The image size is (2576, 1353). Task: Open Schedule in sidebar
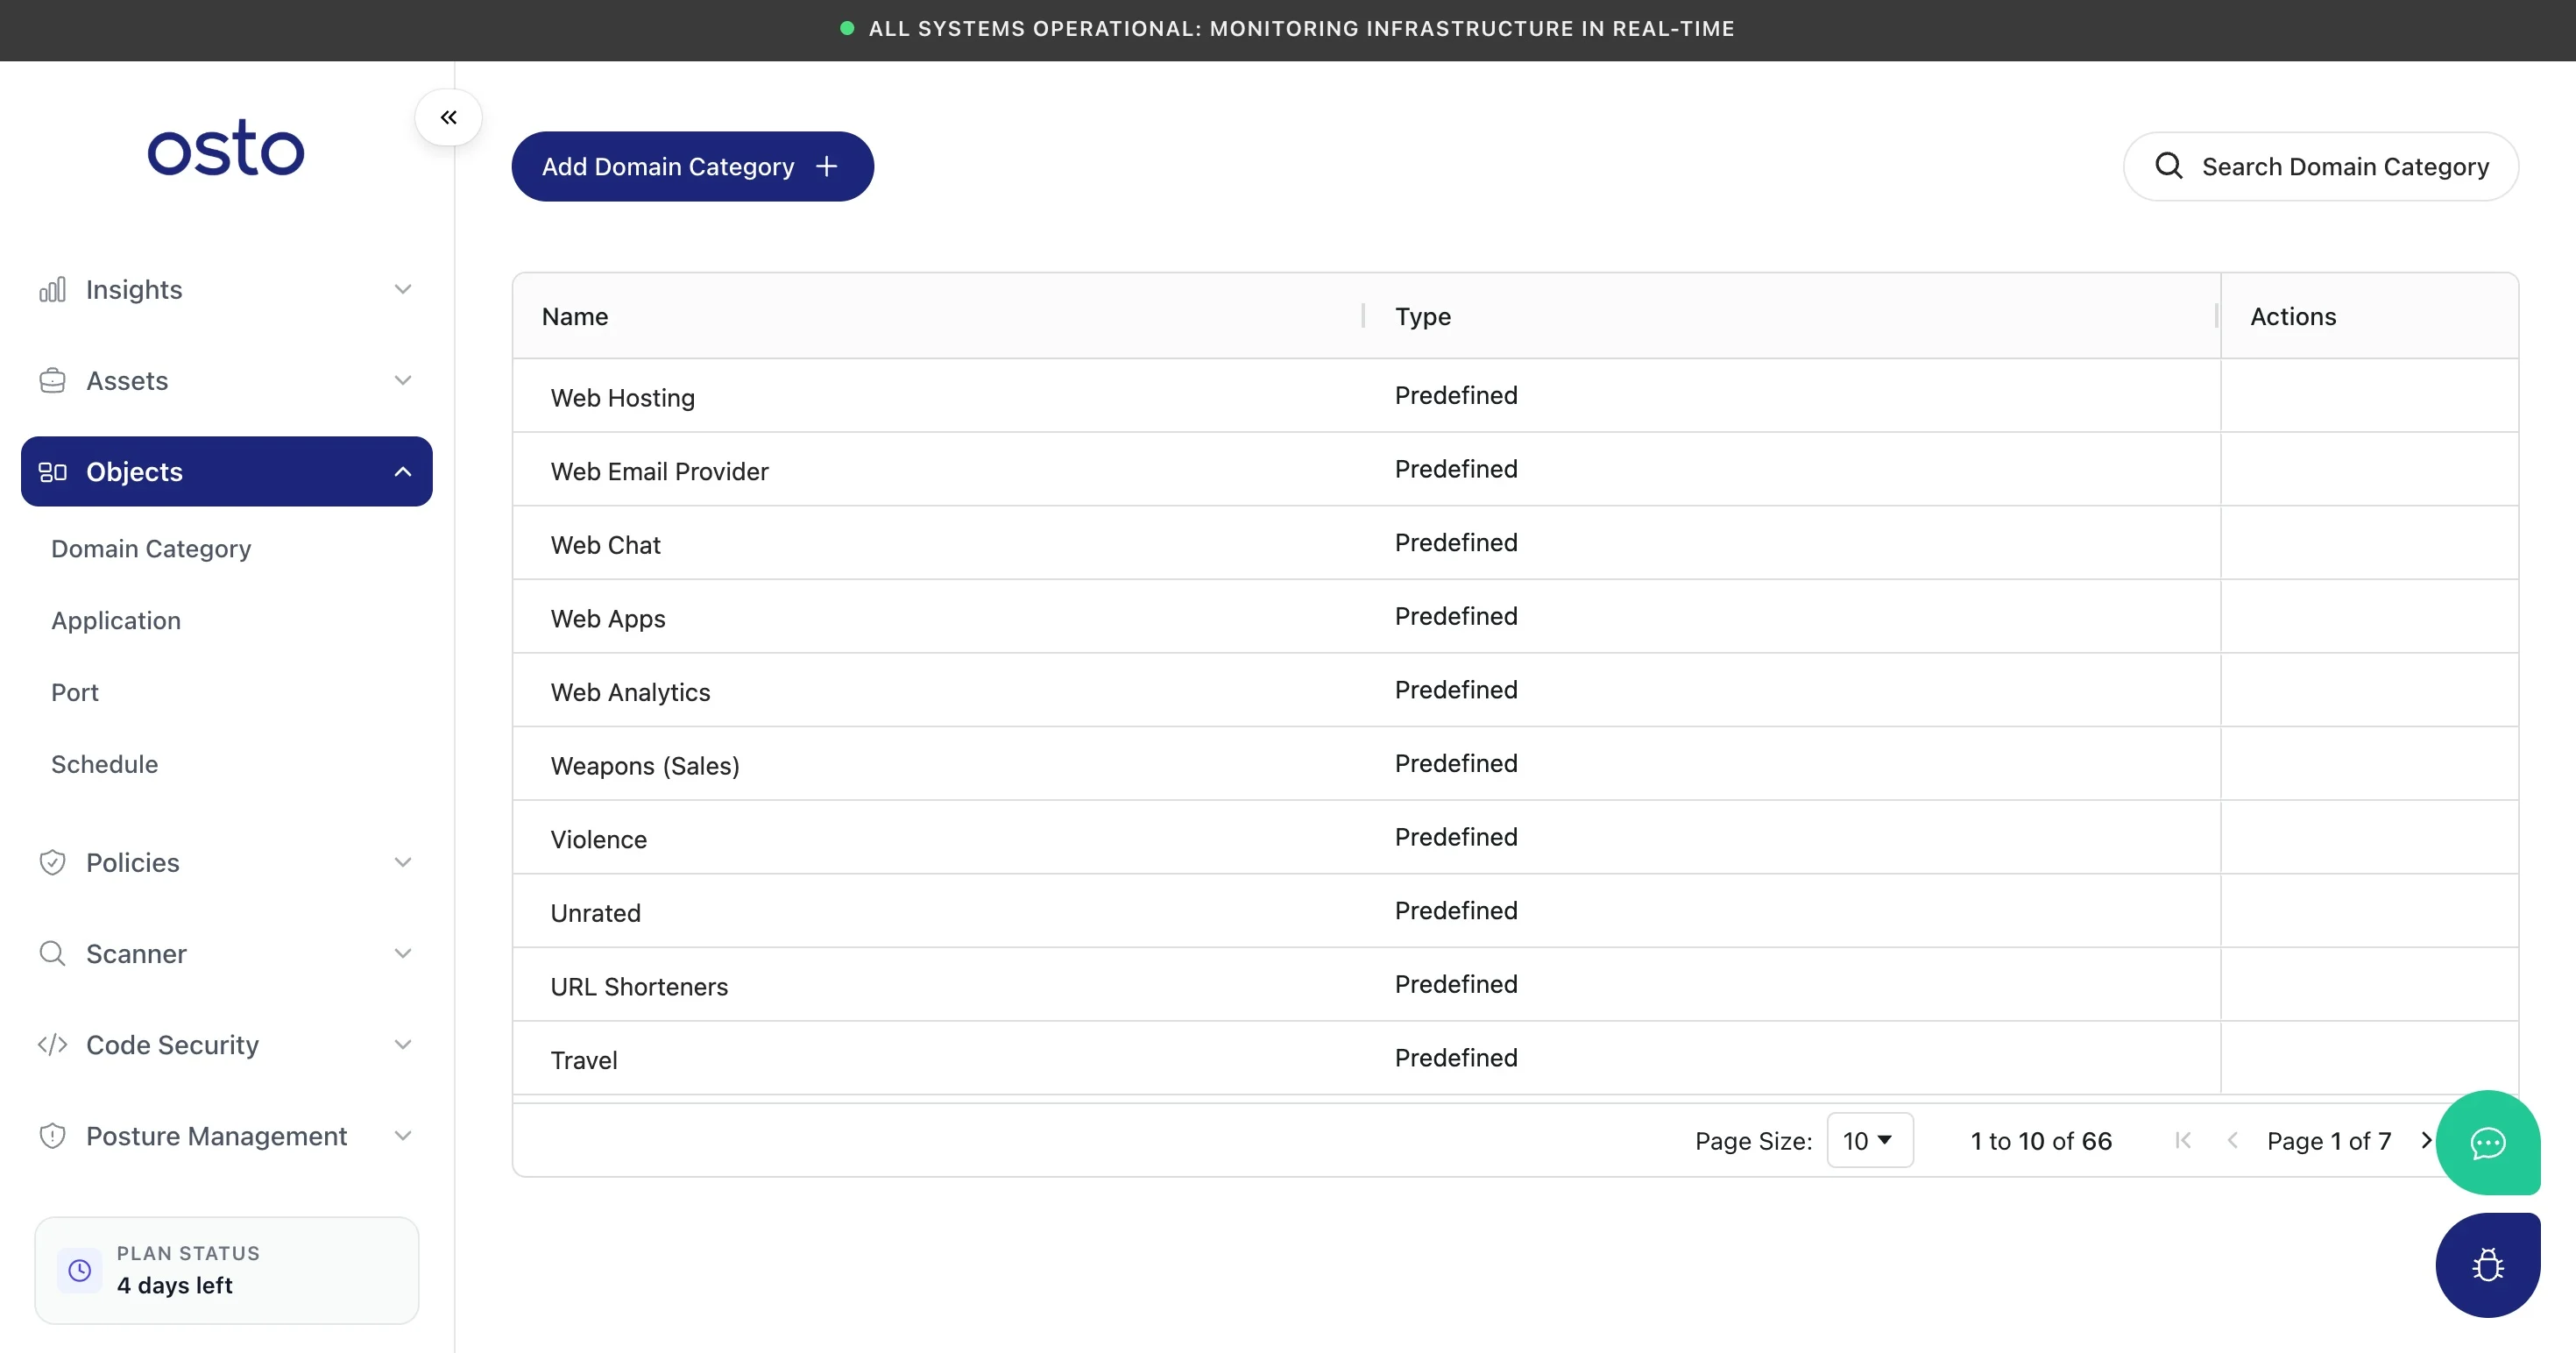(105, 764)
